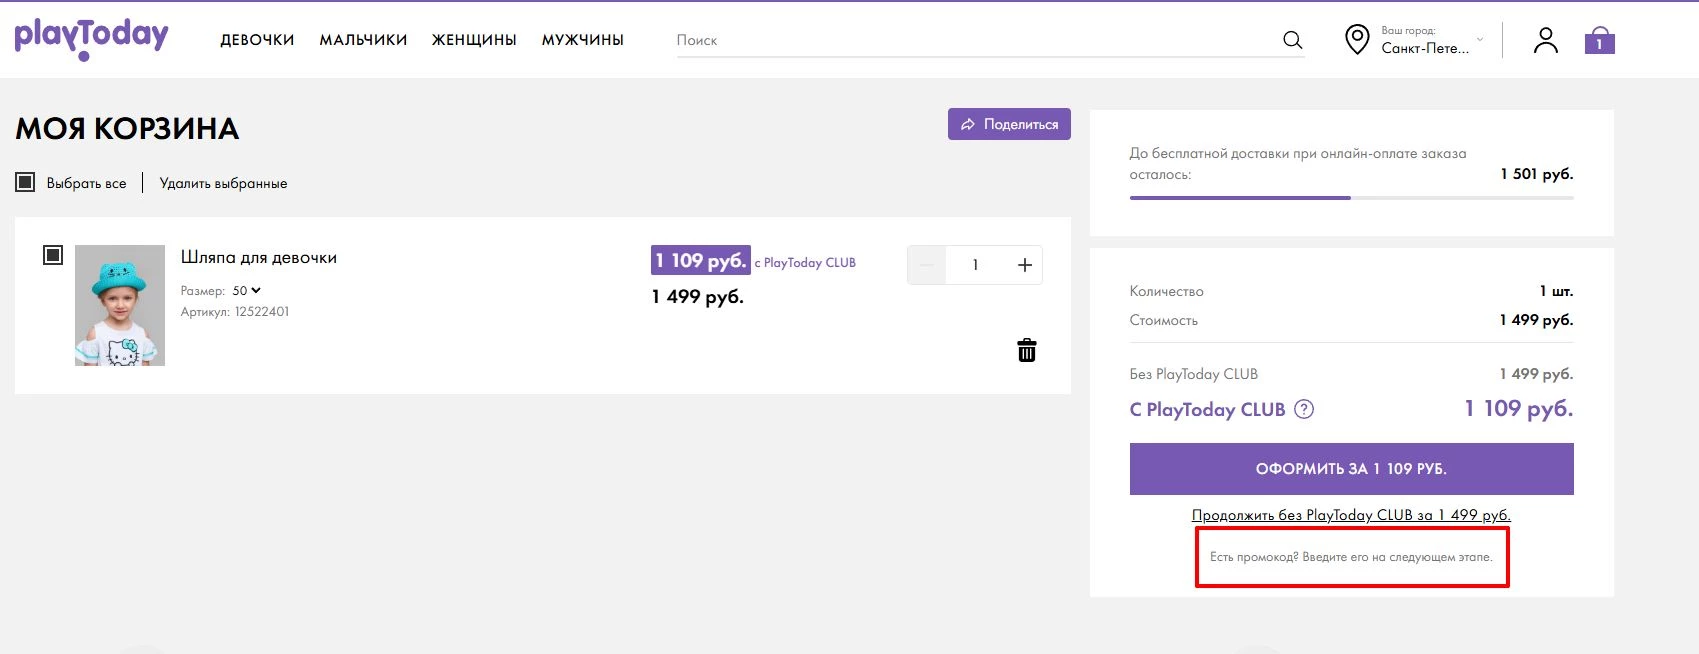The height and width of the screenshot is (654, 1699).
Task: Open the shopping bag cart icon
Action: (1599, 41)
